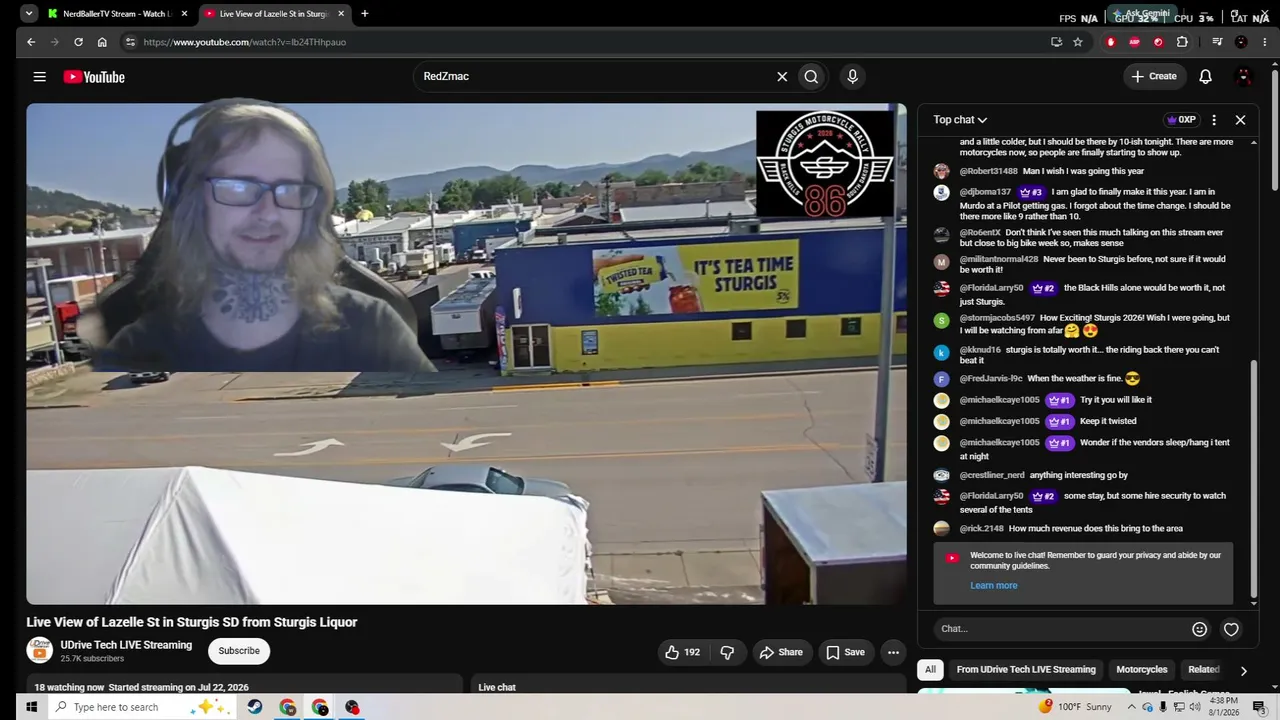
Task: Close the NerdBallerTV Stream tab
Action: (184, 14)
